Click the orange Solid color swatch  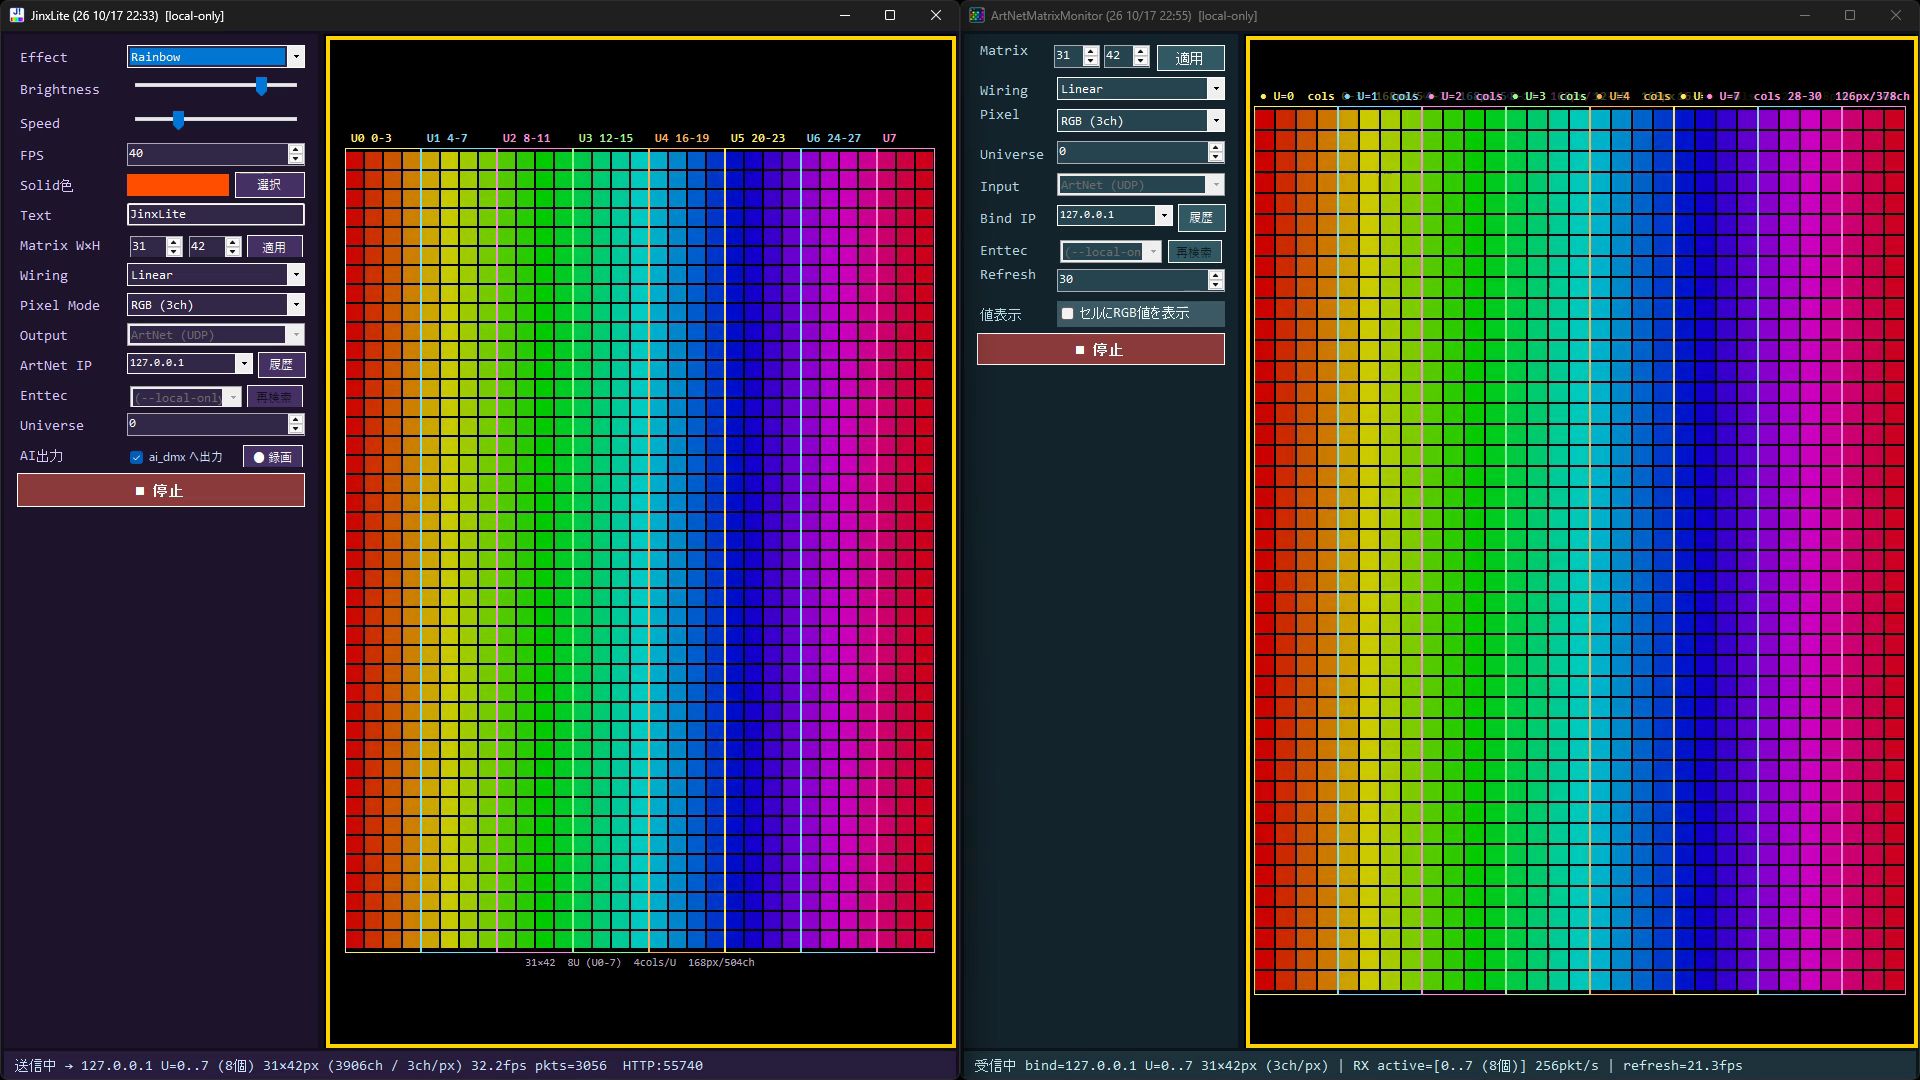[178, 185]
